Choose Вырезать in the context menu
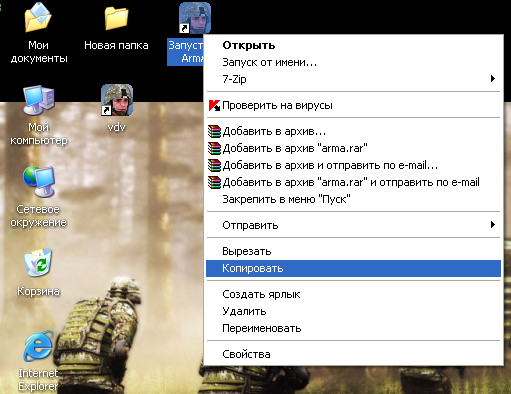The height and width of the screenshot is (394, 511). [353, 251]
